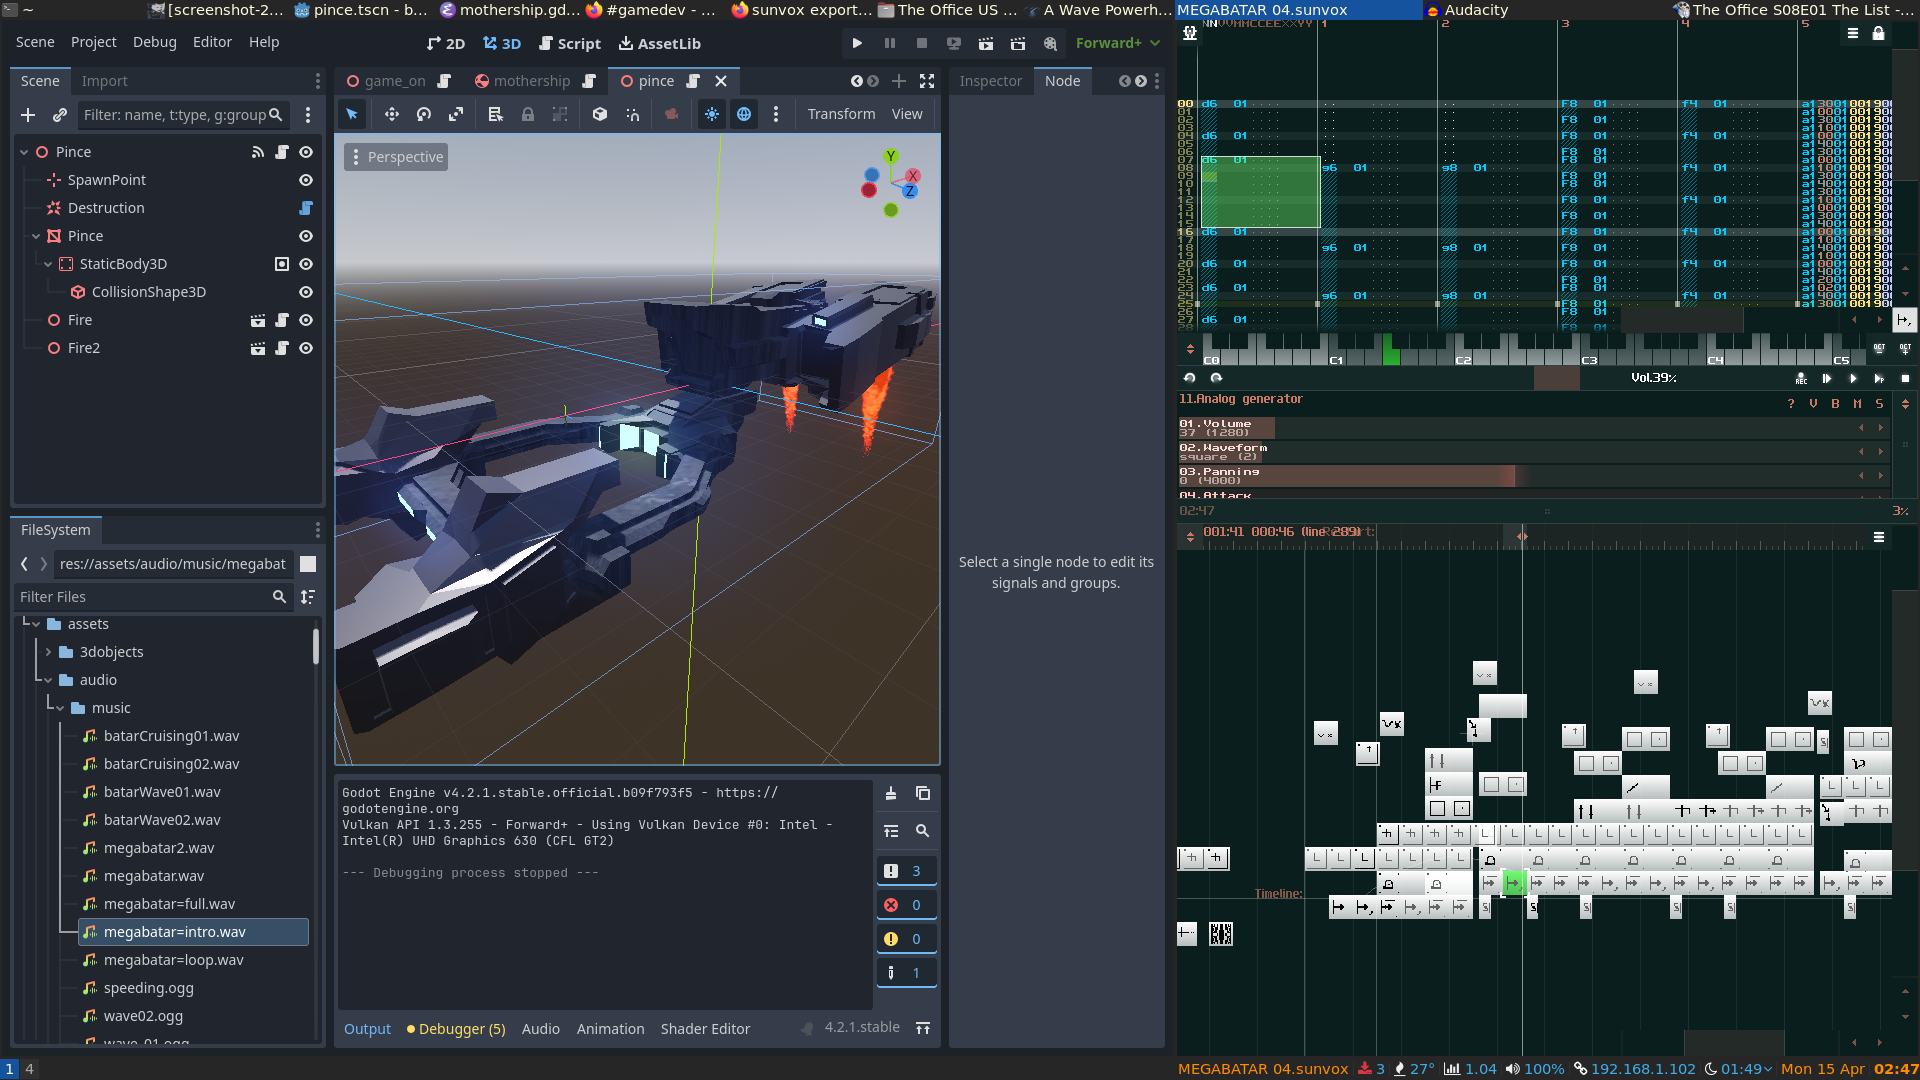Open the Shader Editor panel
Viewport: 1920px width, 1080px height.
(x=705, y=1029)
